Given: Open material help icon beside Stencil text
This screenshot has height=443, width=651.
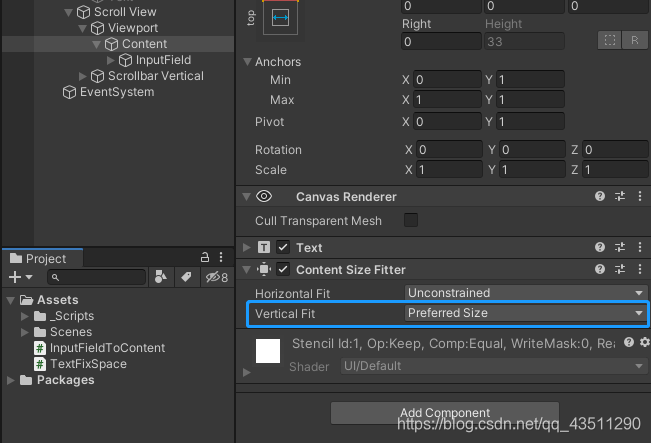Looking at the screenshot, I should click(629, 342).
